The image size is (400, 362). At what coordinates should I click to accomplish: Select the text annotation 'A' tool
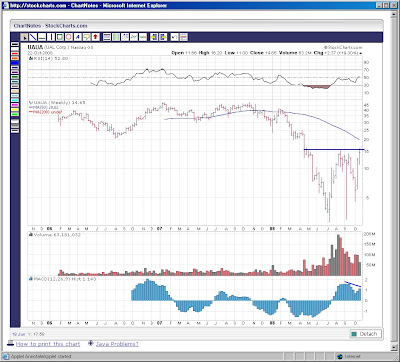point(78,37)
